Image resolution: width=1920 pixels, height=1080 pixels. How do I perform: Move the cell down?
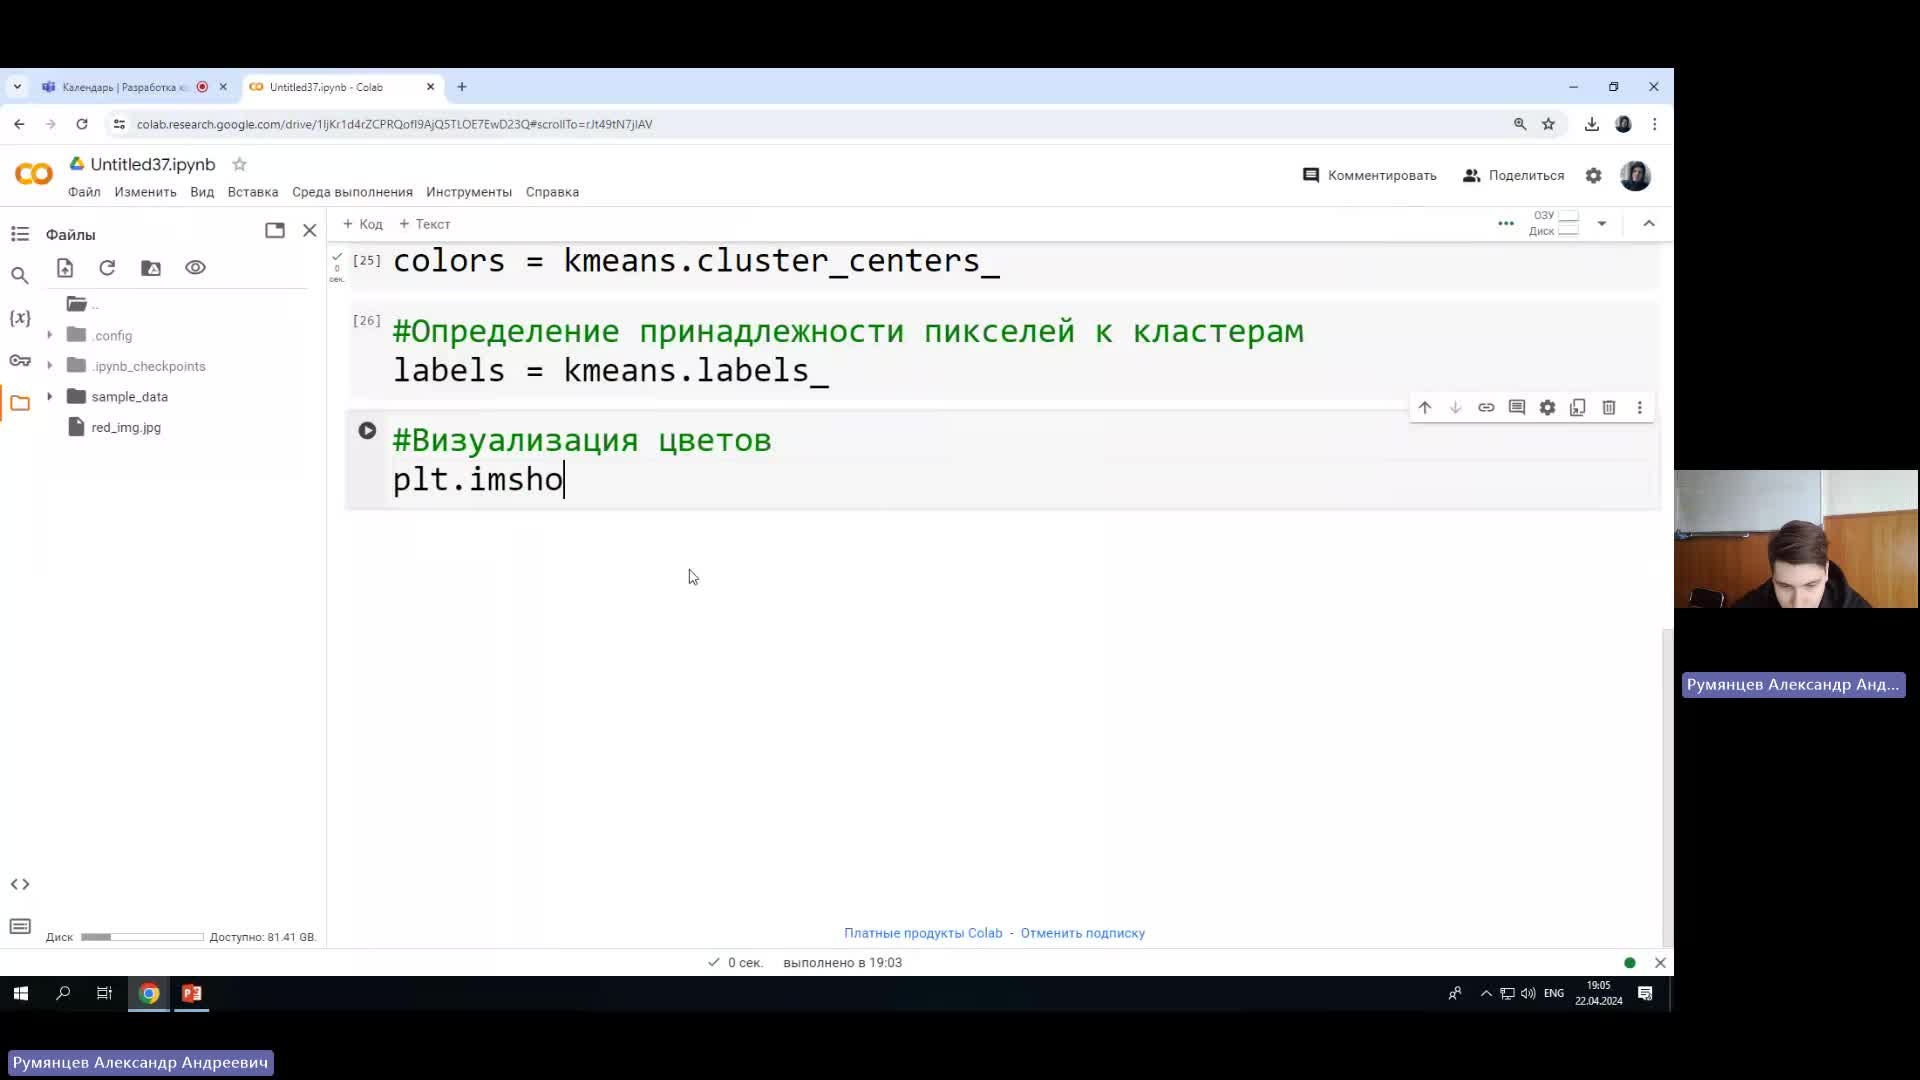pos(1456,408)
